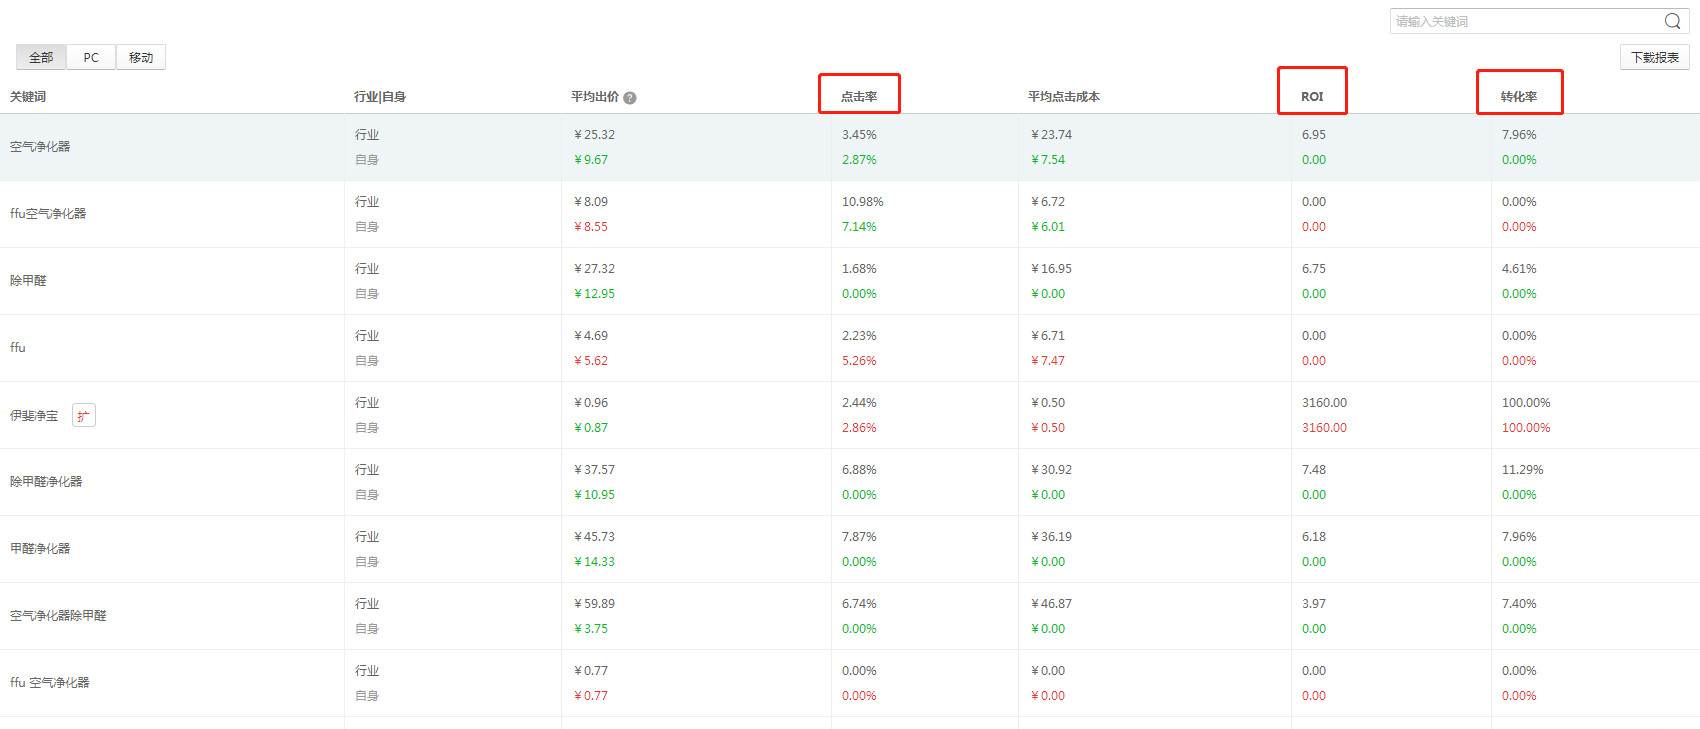Switch to the PC tab
This screenshot has width=1700, height=729.
tap(91, 58)
